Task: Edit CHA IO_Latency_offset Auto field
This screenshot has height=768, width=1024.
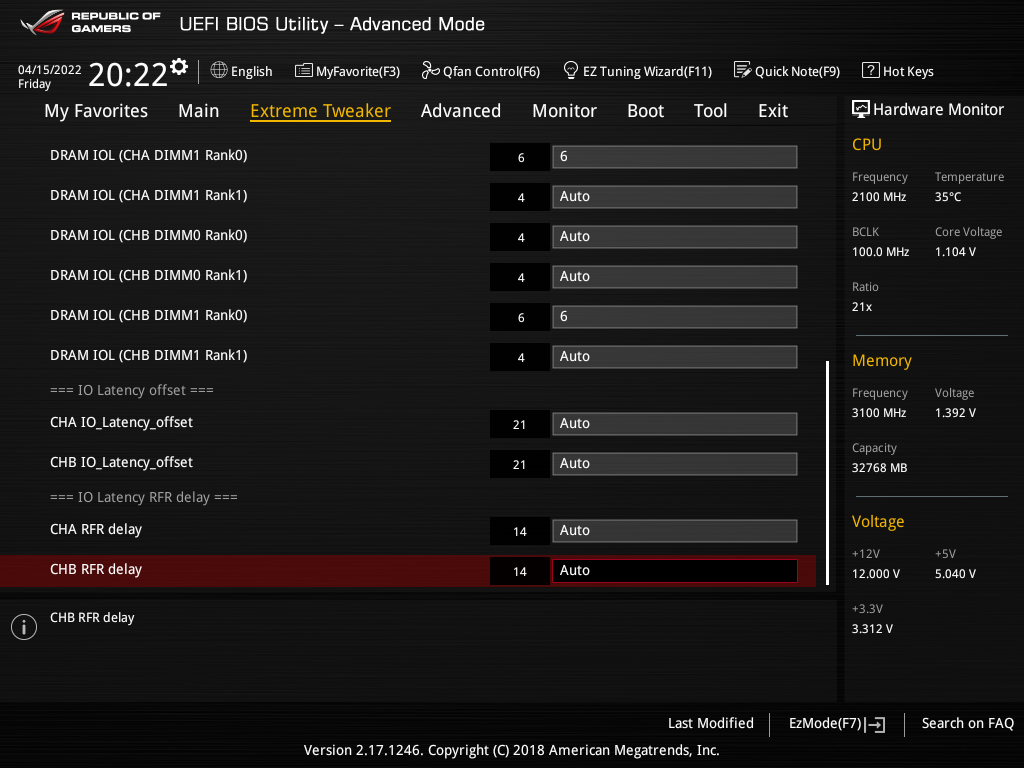Action: [x=675, y=423]
